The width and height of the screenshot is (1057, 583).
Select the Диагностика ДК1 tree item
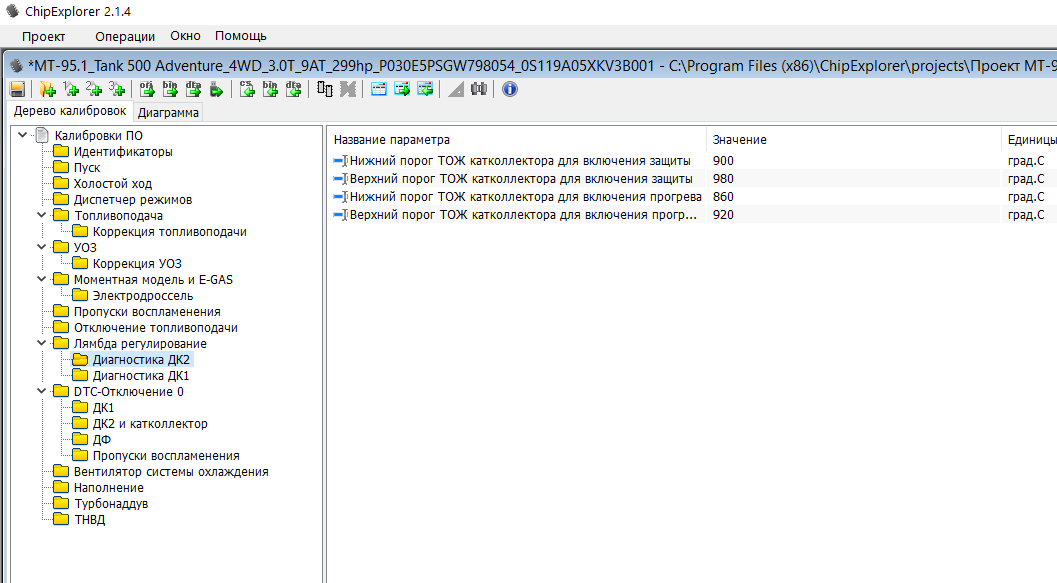pos(140,376)
